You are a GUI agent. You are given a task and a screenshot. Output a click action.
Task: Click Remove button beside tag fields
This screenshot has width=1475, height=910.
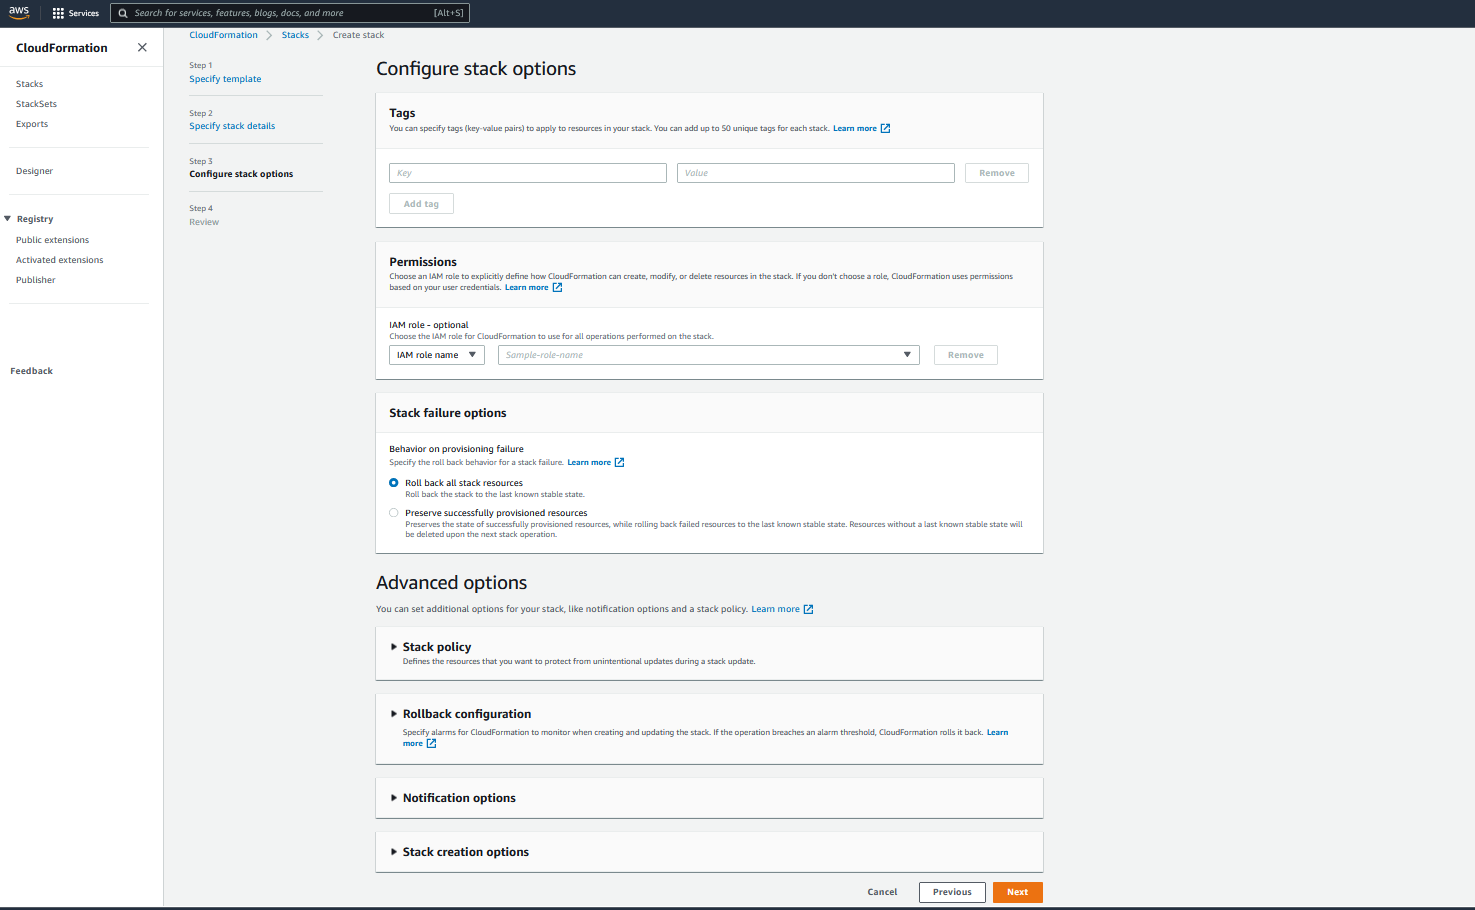pyautogui.click(x=997, y=173)
